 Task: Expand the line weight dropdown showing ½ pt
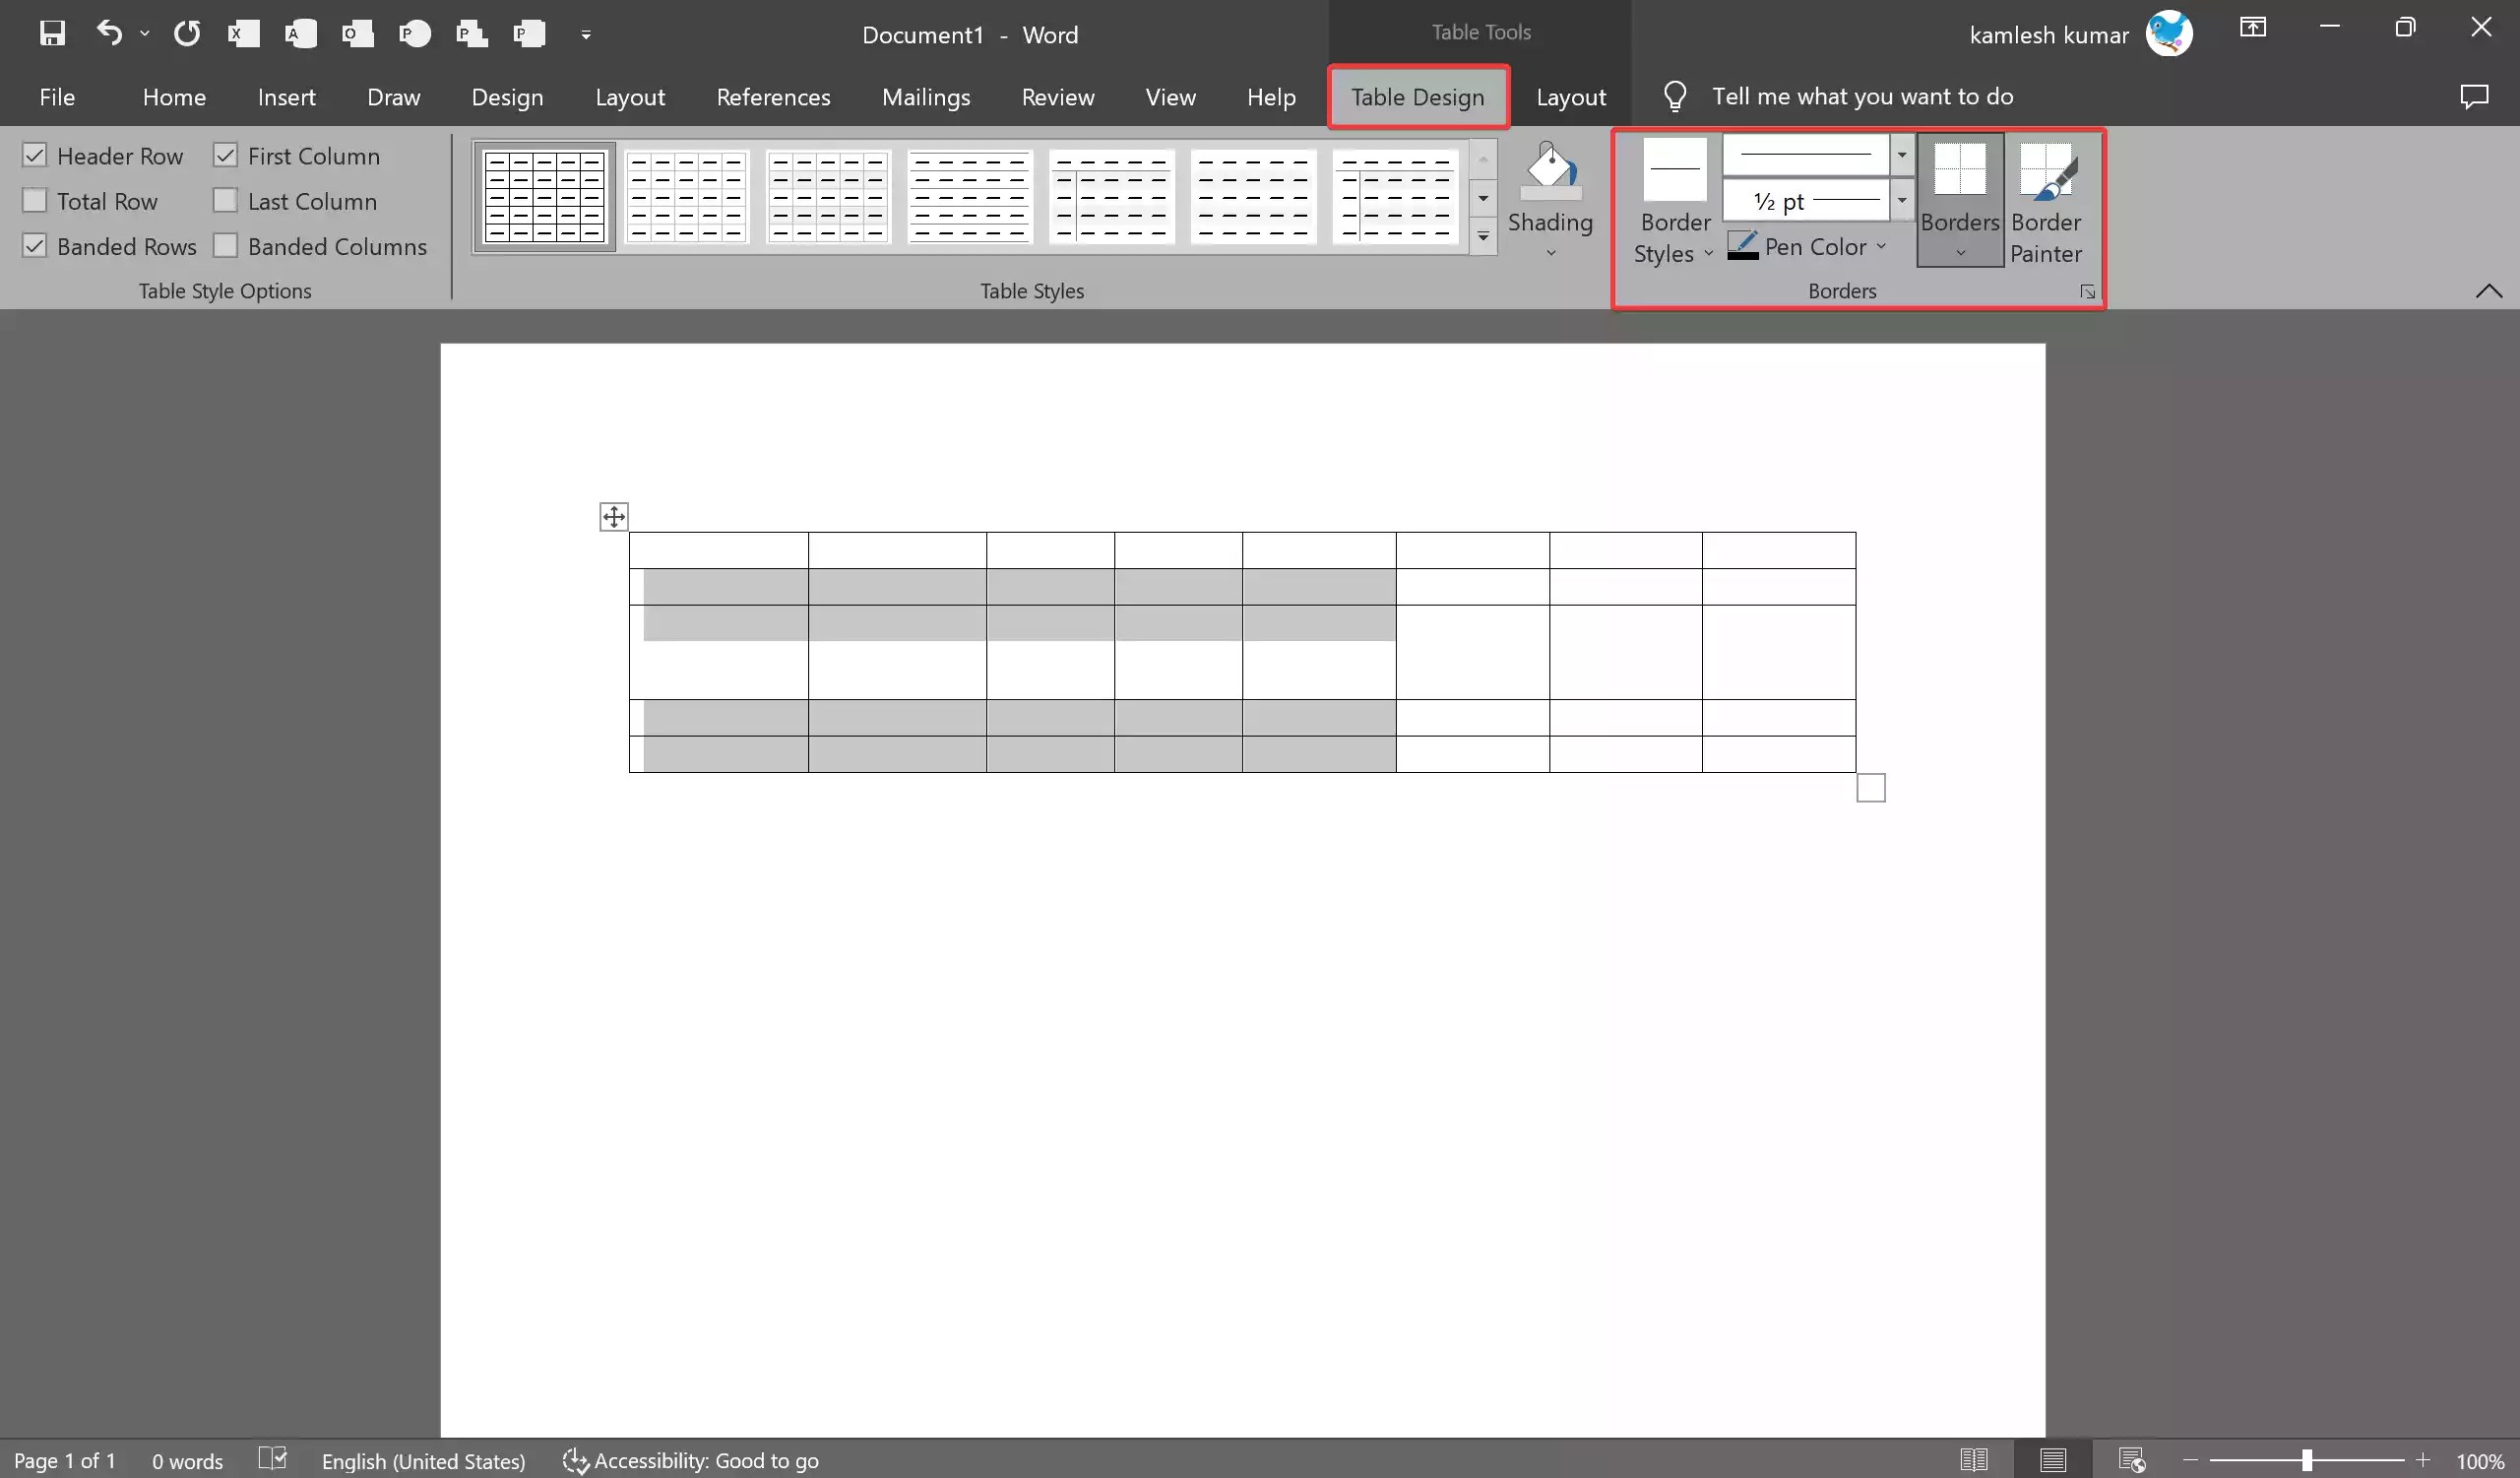(1901, 200)
